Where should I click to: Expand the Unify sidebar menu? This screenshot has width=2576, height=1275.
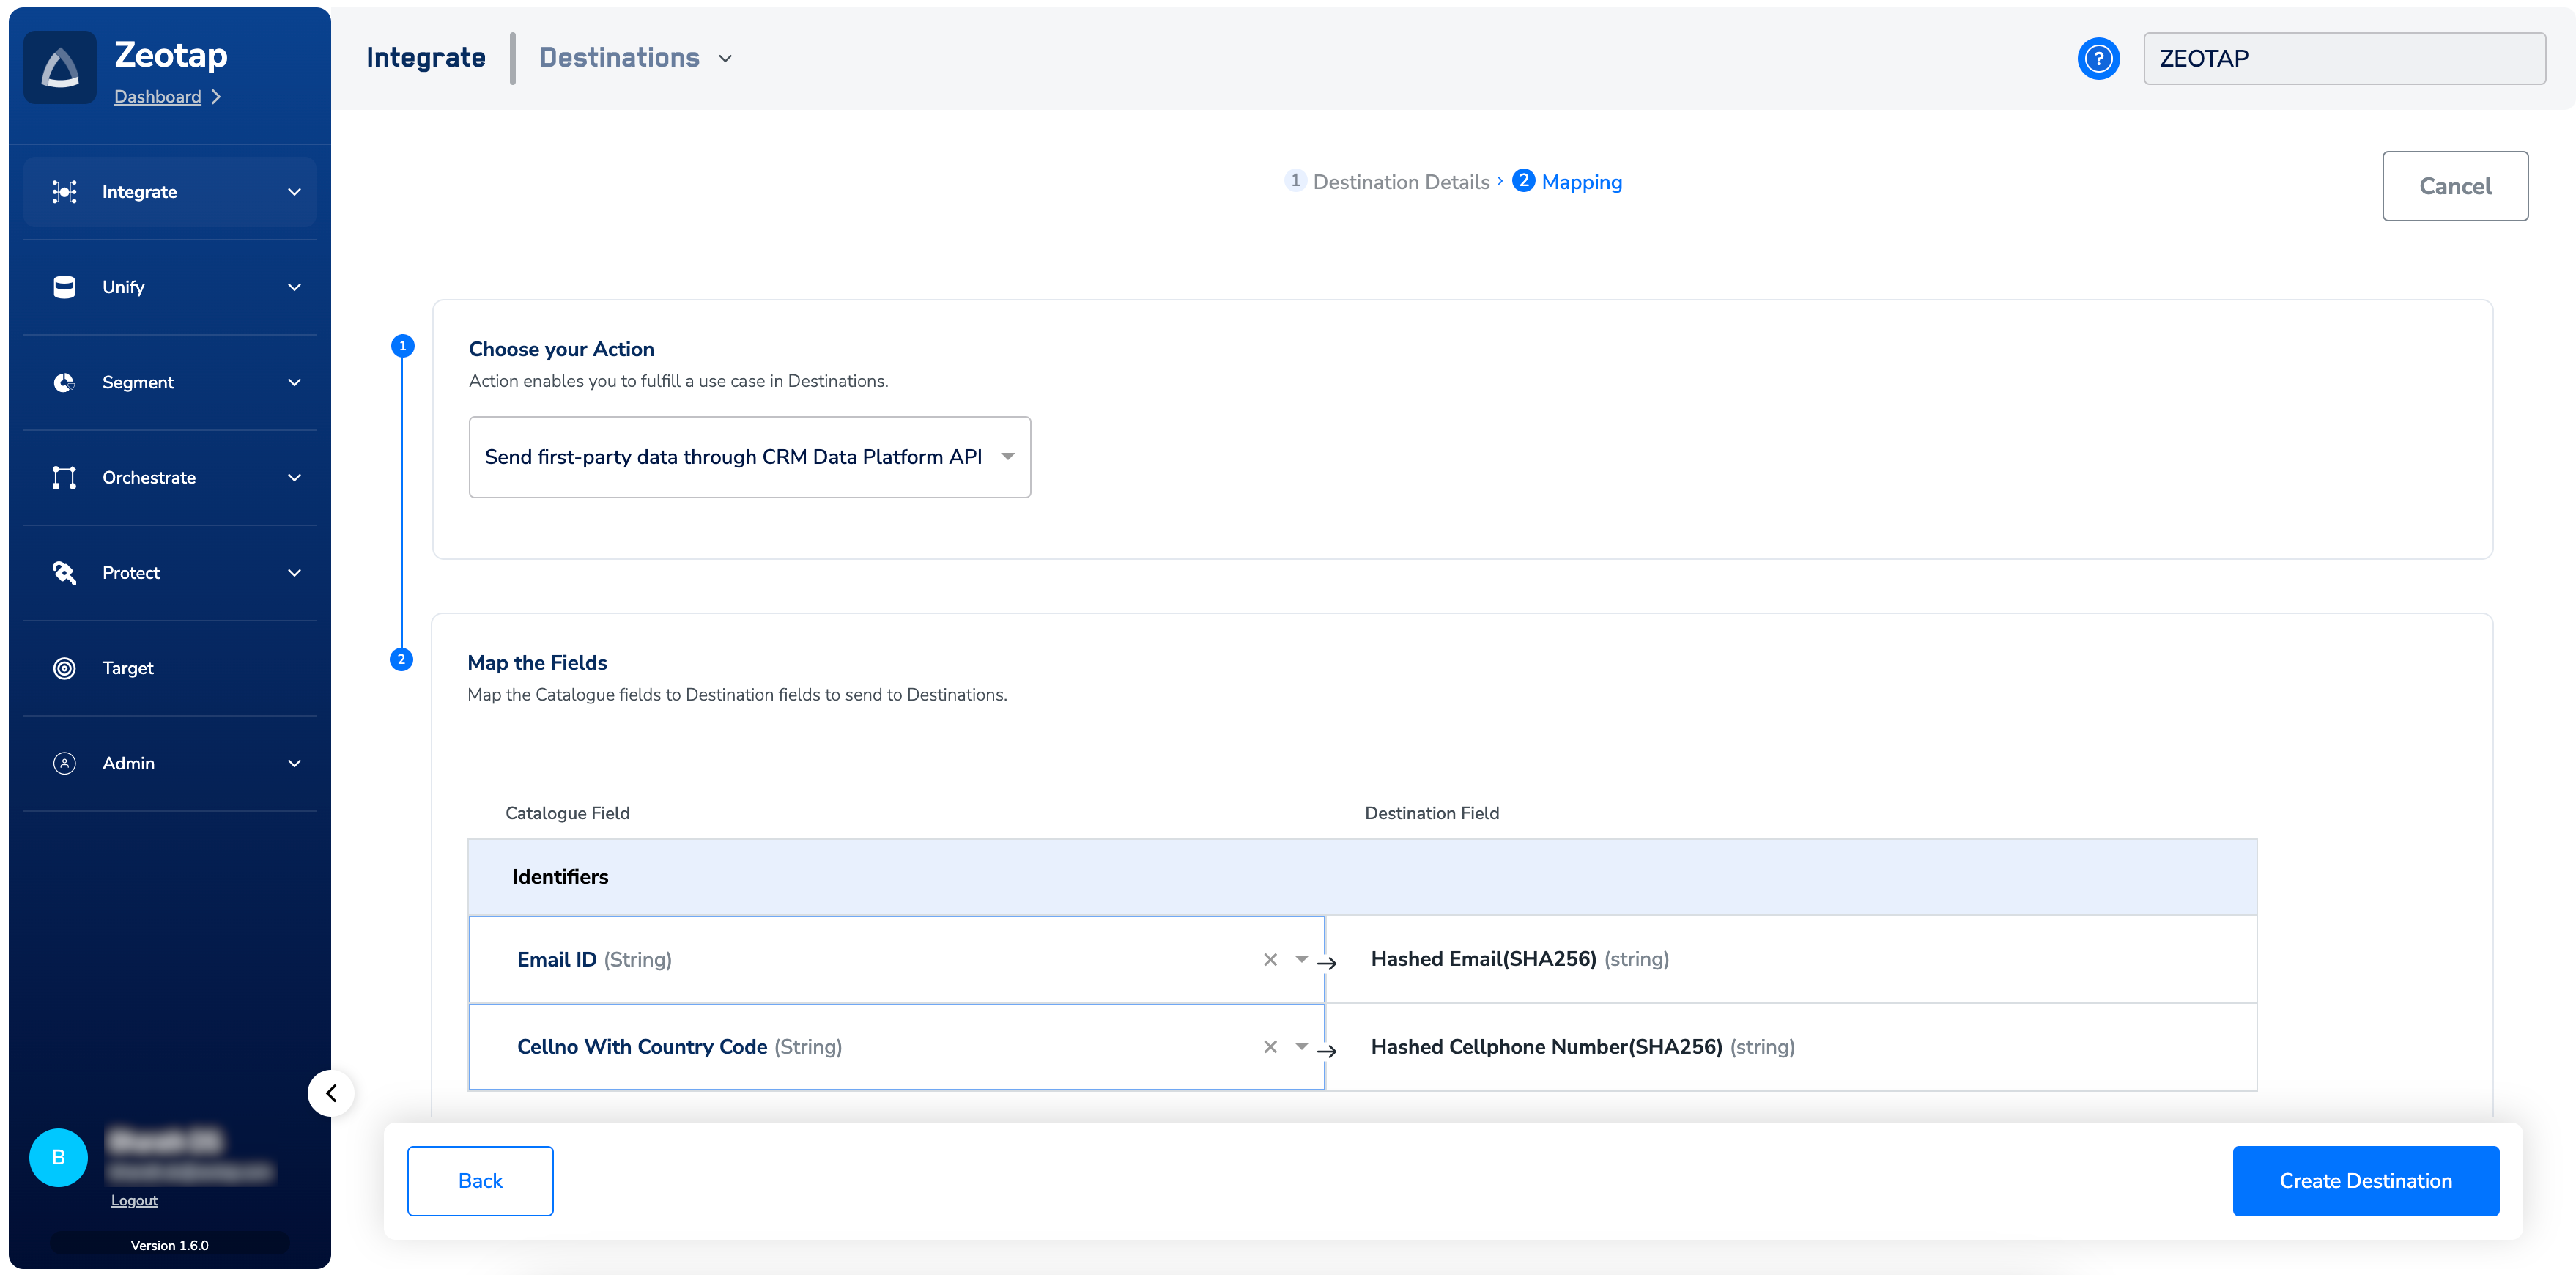[294, 287]
